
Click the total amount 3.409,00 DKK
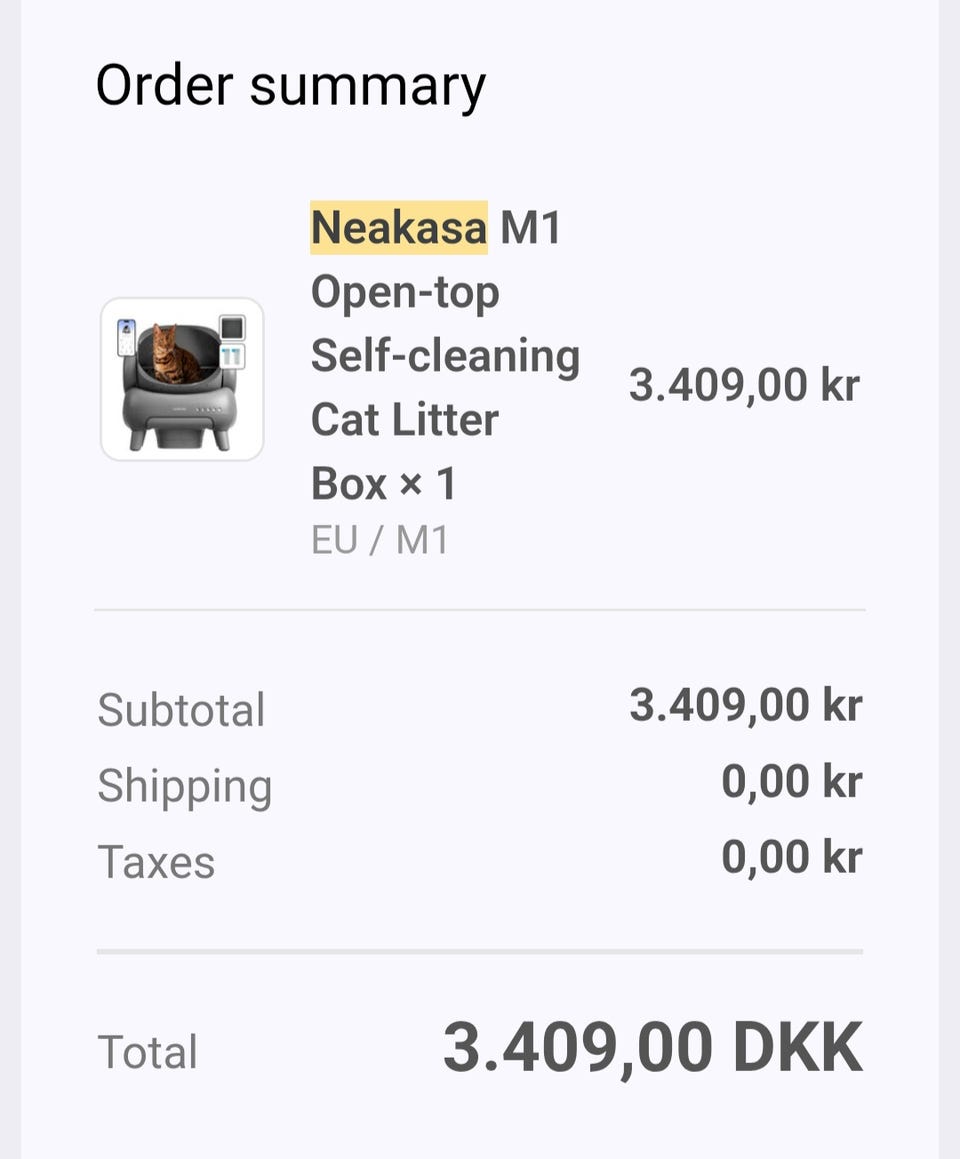pos(652,1048)
